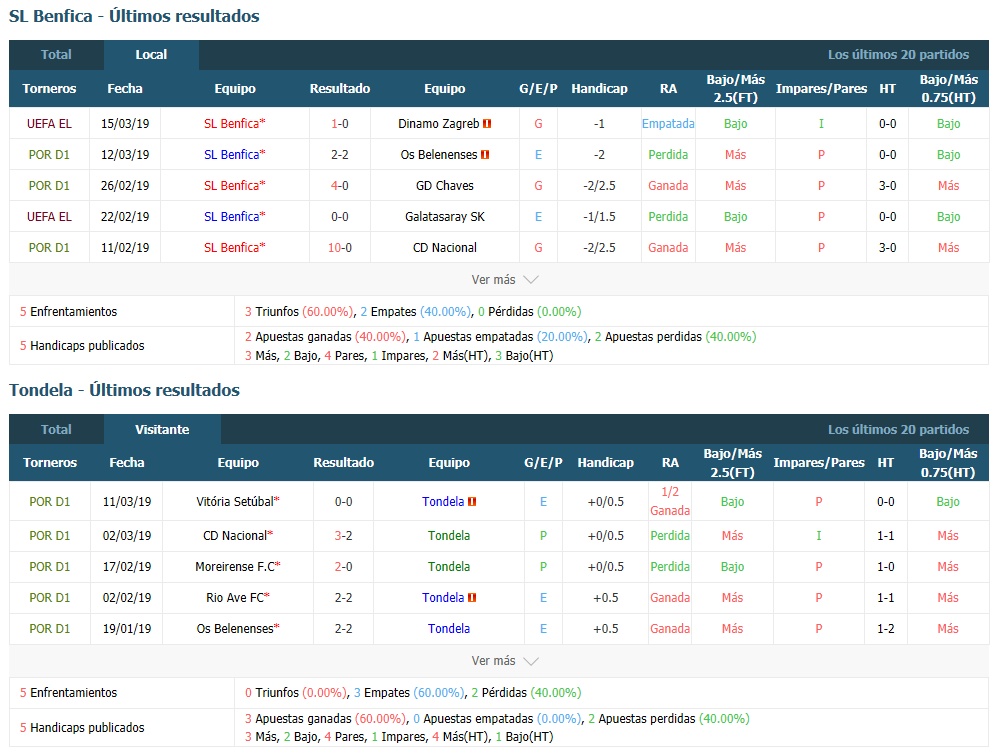Click red card icon in 11/03/19 Tondela row

point(472,502)
